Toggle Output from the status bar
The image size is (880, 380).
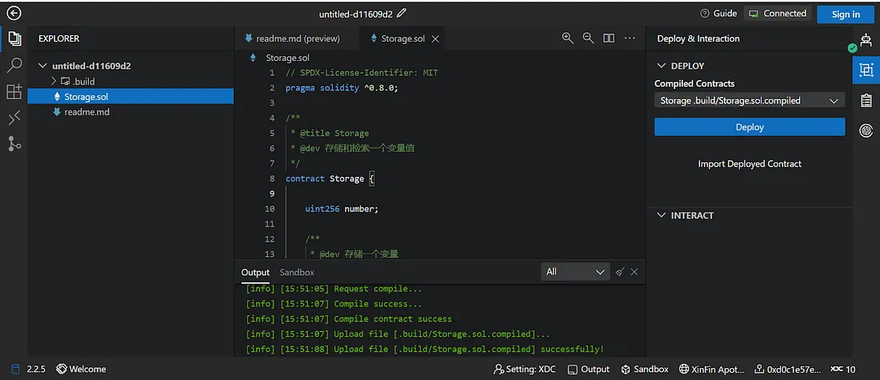[588, 369]
